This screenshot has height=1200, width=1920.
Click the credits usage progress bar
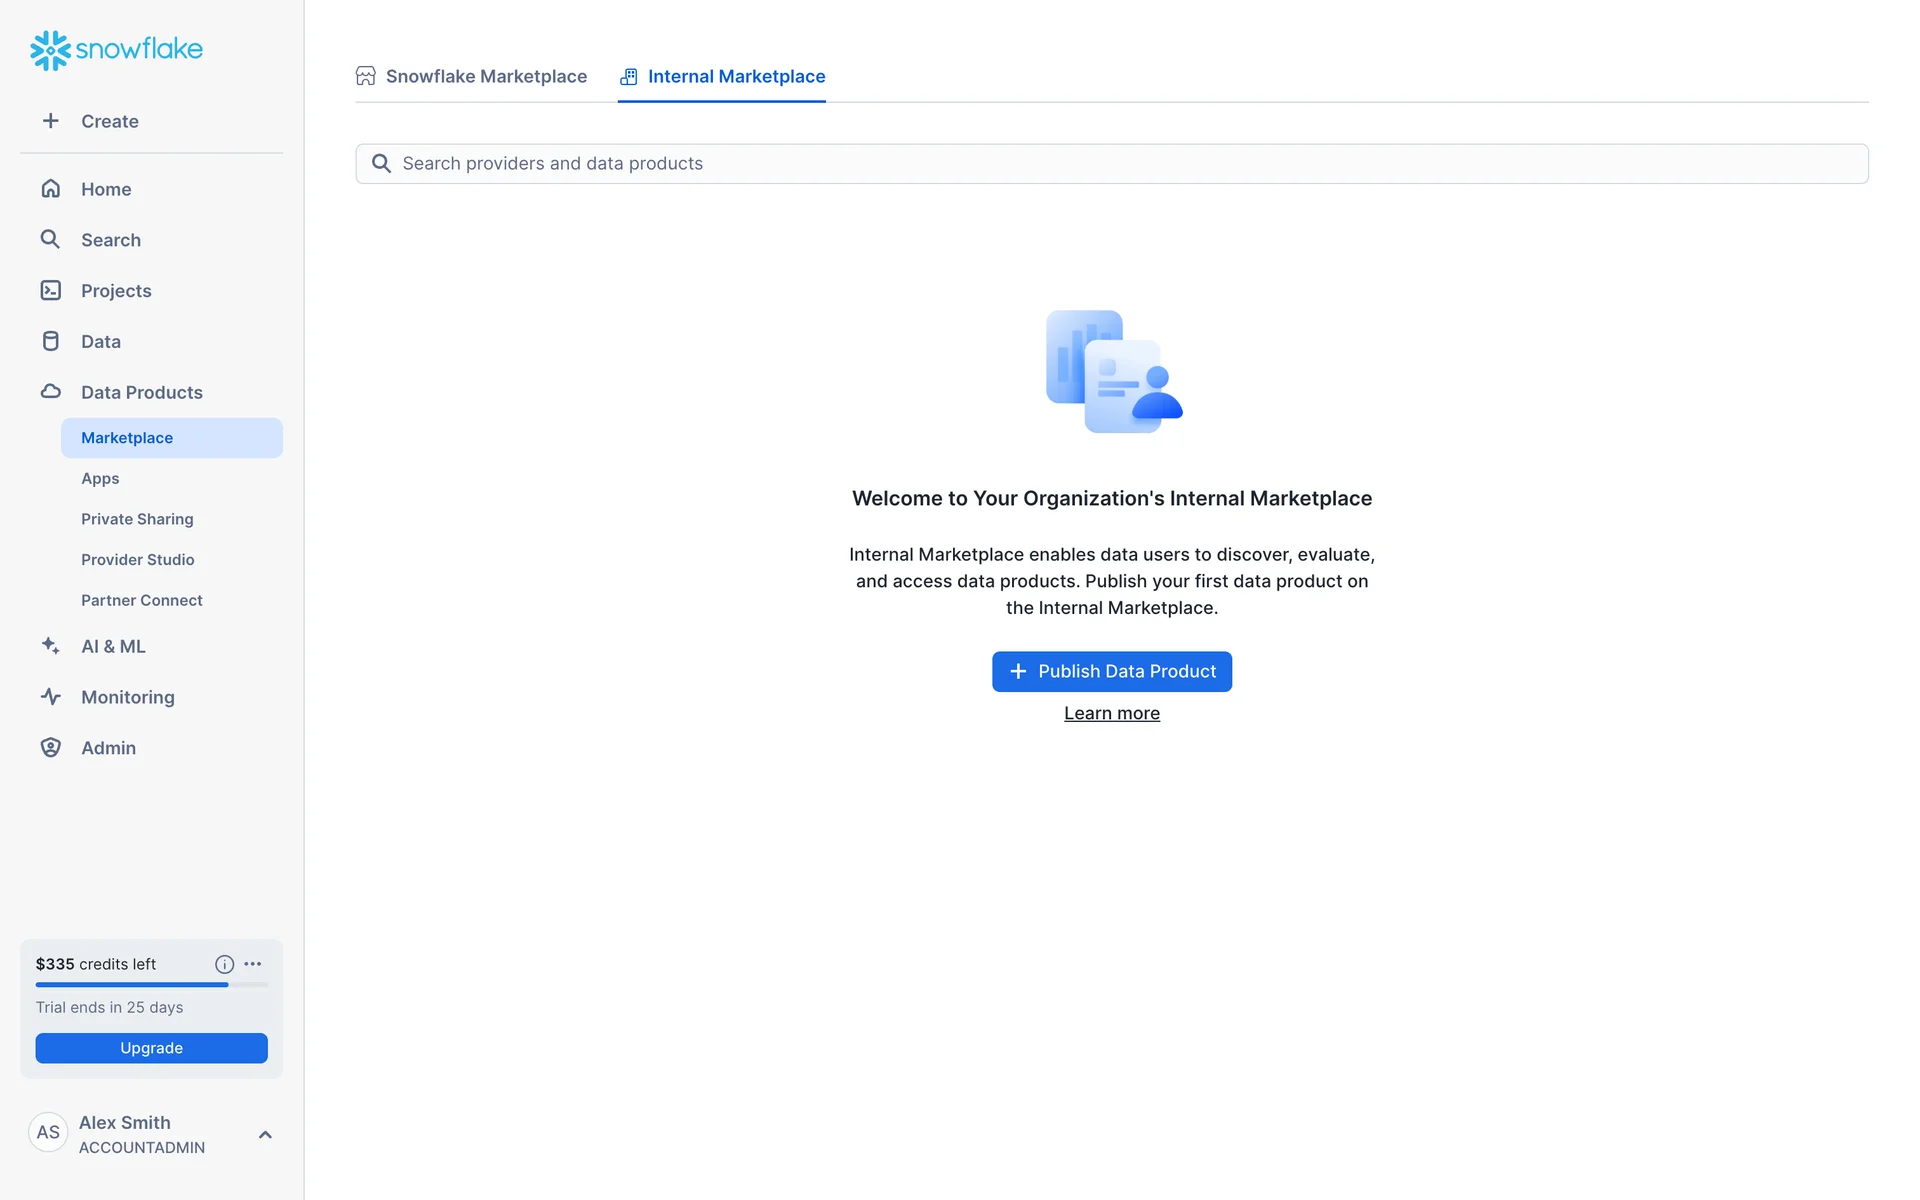151,984
